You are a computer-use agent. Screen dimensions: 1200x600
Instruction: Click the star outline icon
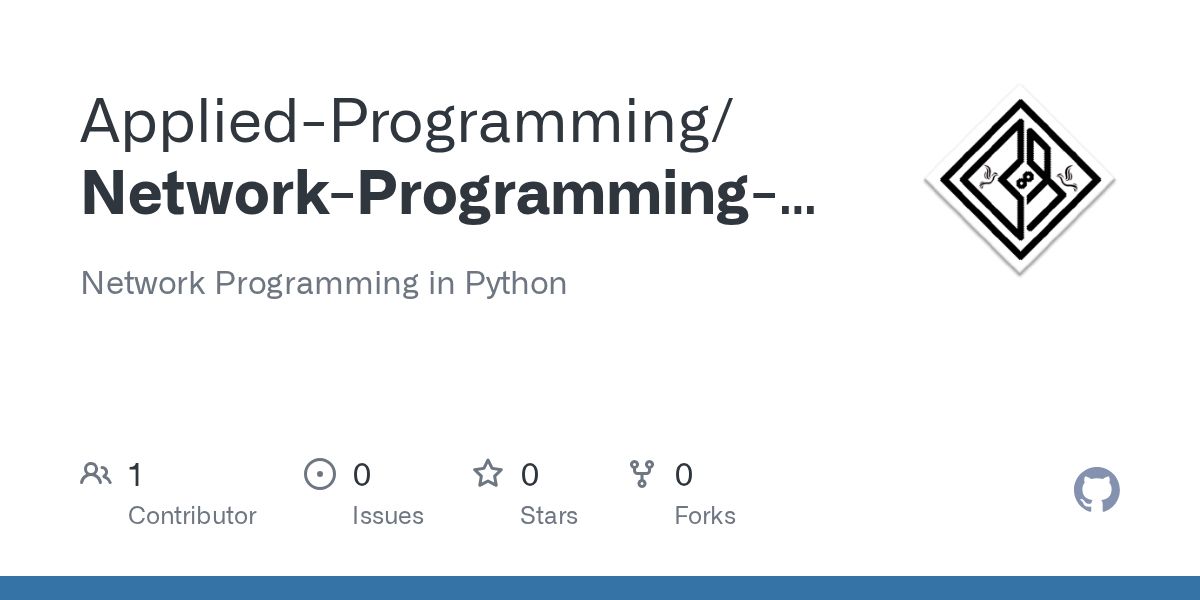pos(488,473)
